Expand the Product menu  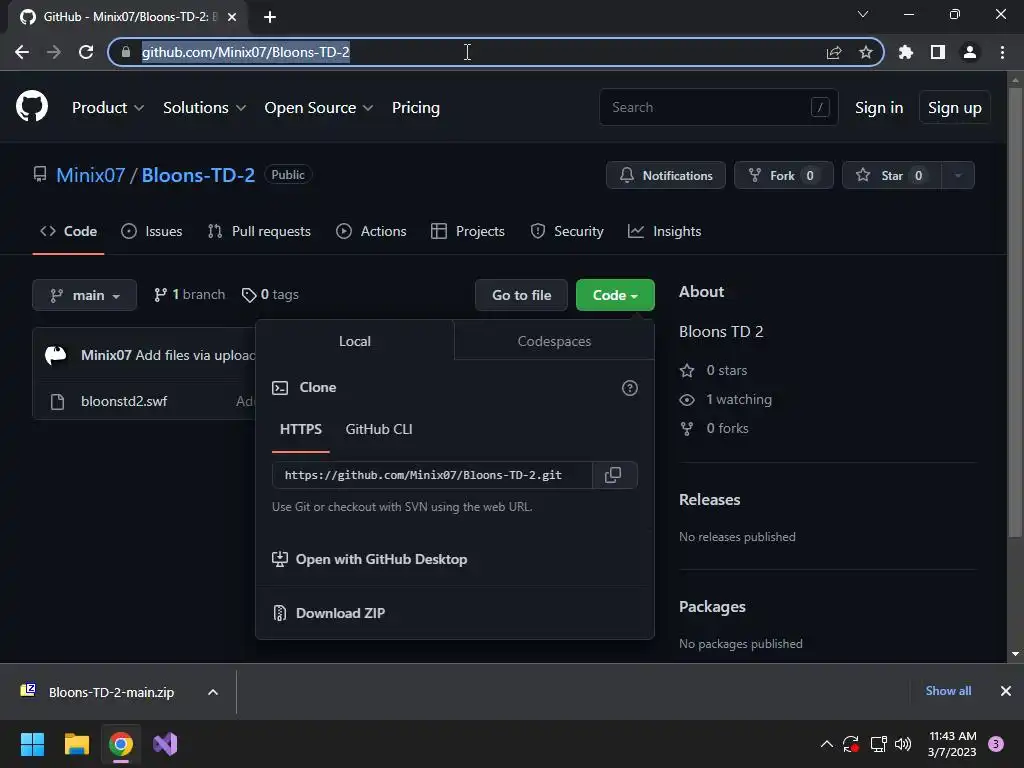tap(108, 108)
